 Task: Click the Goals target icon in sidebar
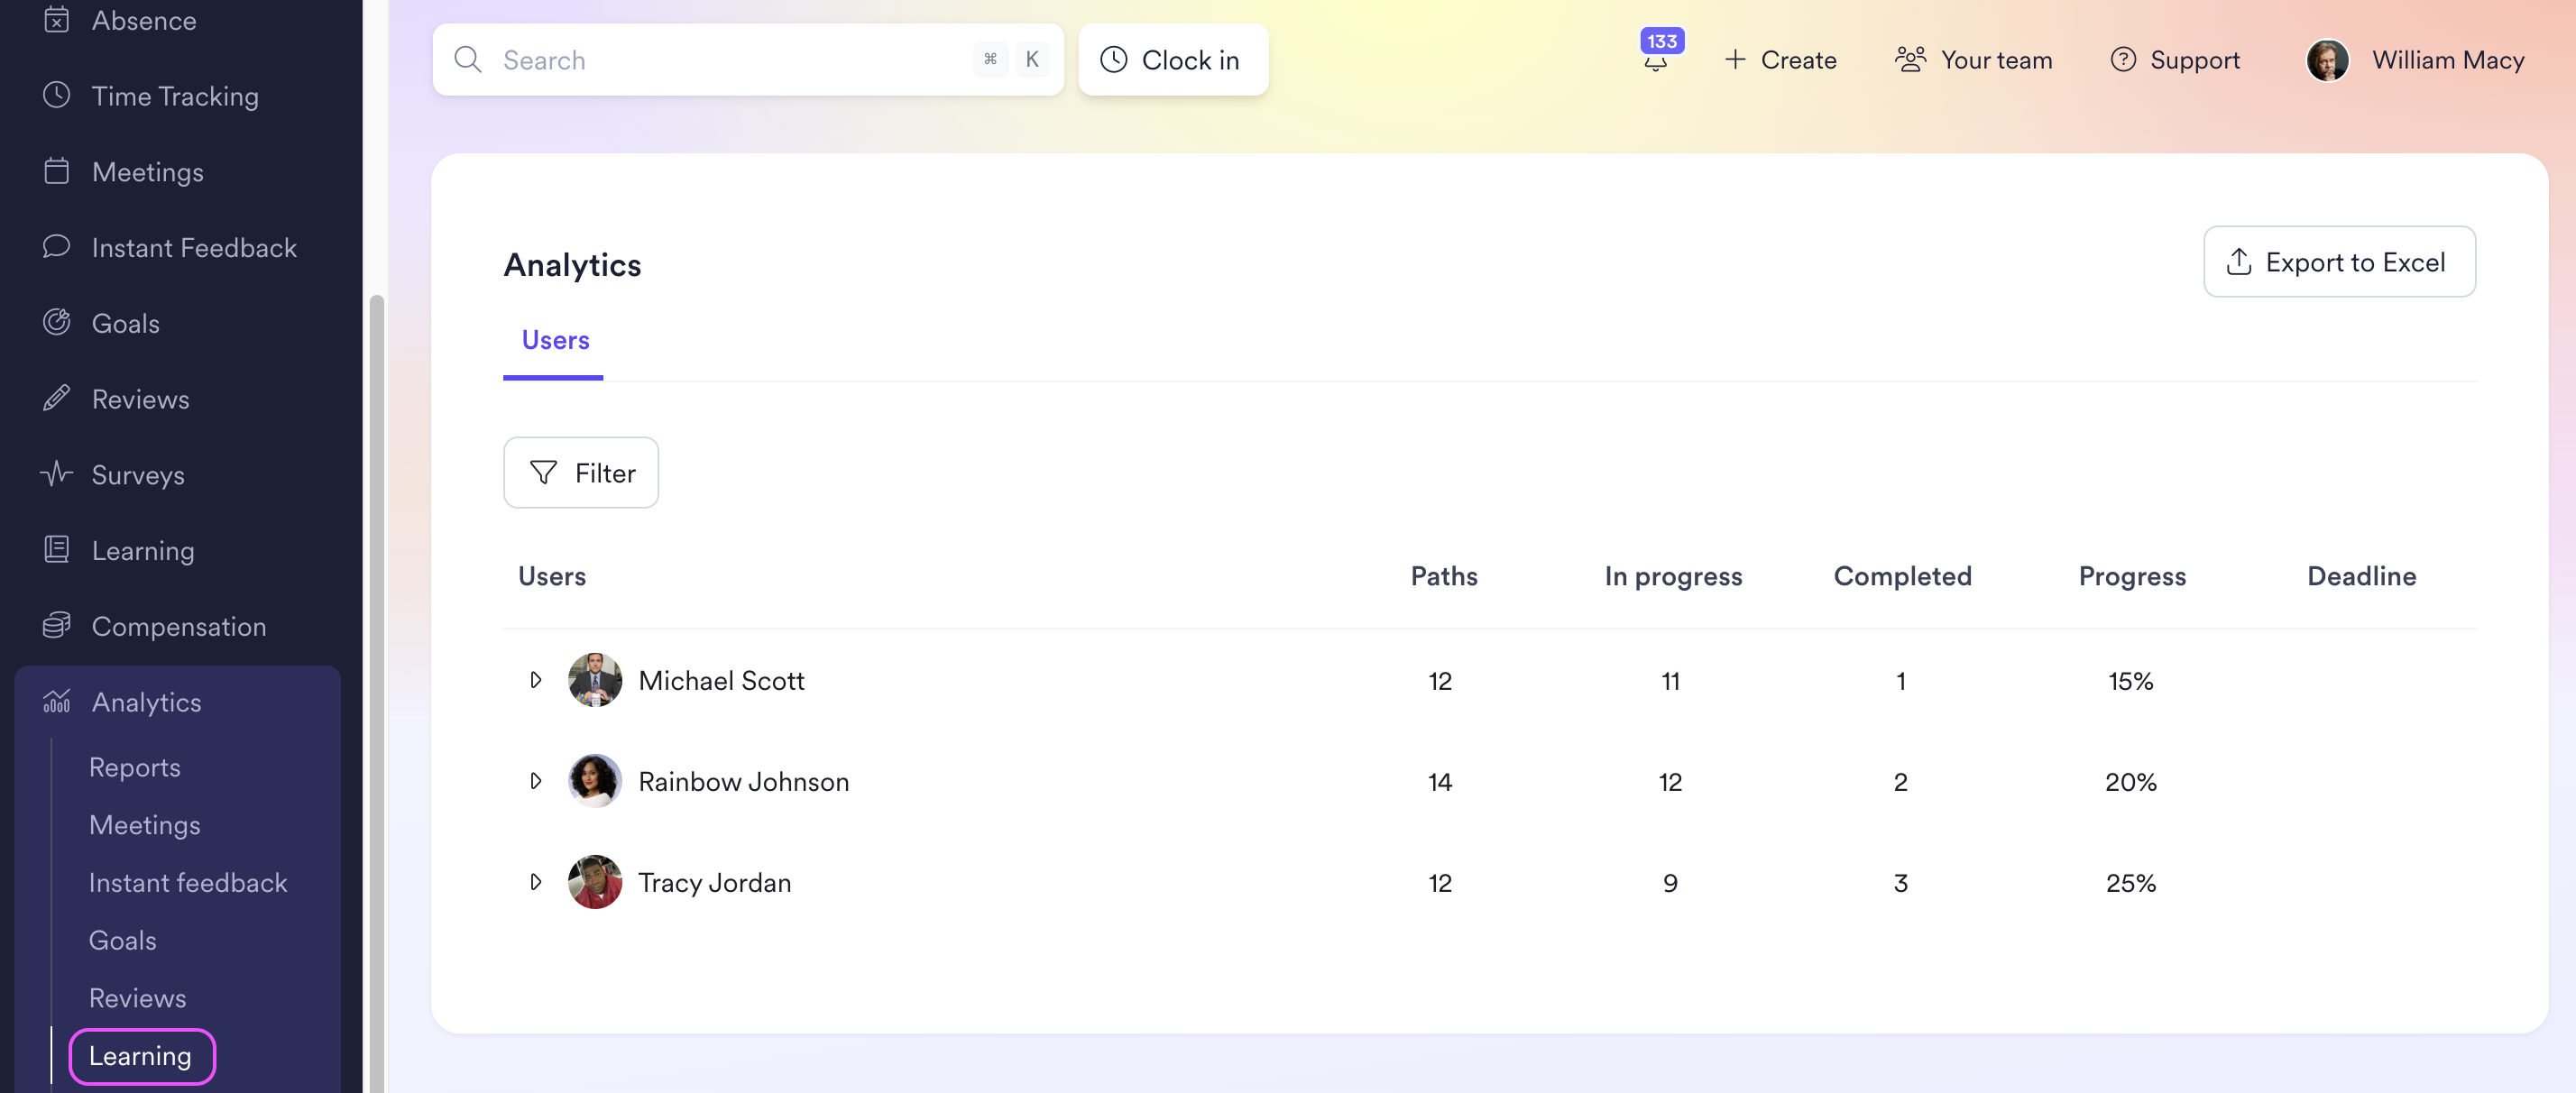(x=57, y=322)
